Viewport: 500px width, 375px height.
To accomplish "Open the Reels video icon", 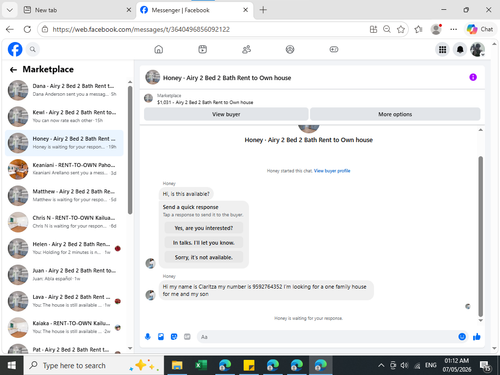I will (202, 49).
